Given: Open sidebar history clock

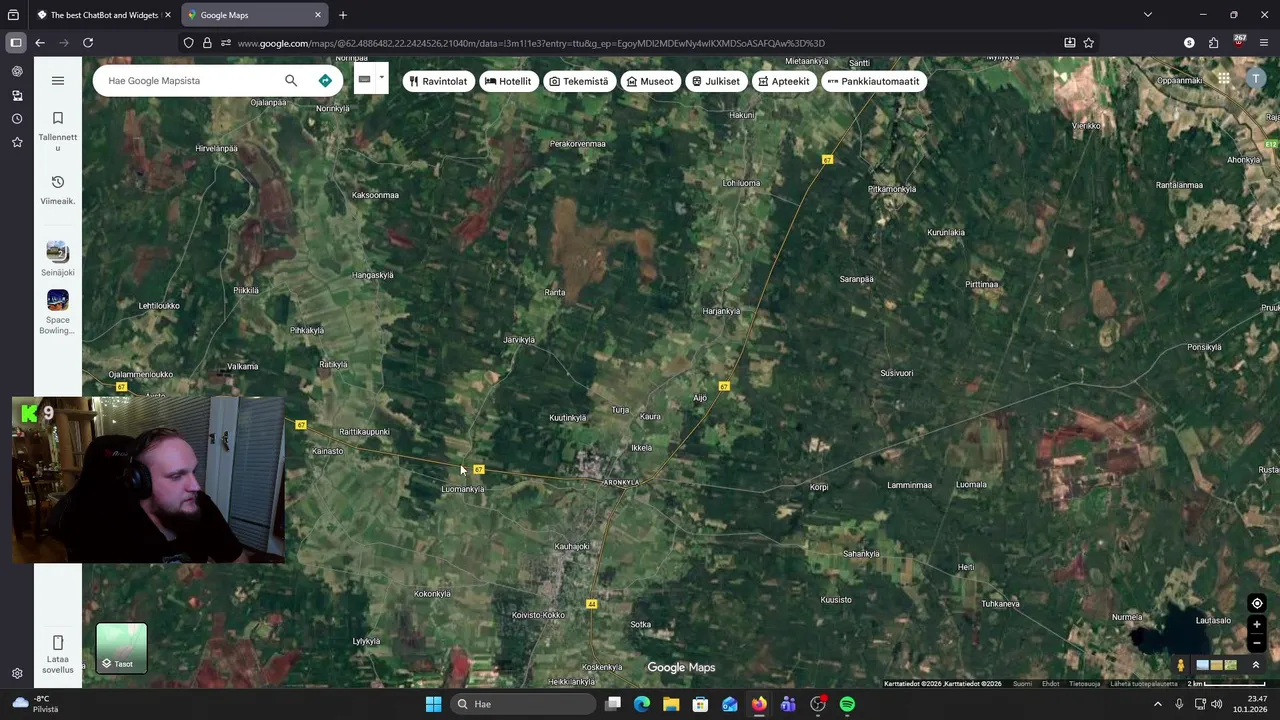Looking at the screenshot, I should click(17, 119).
